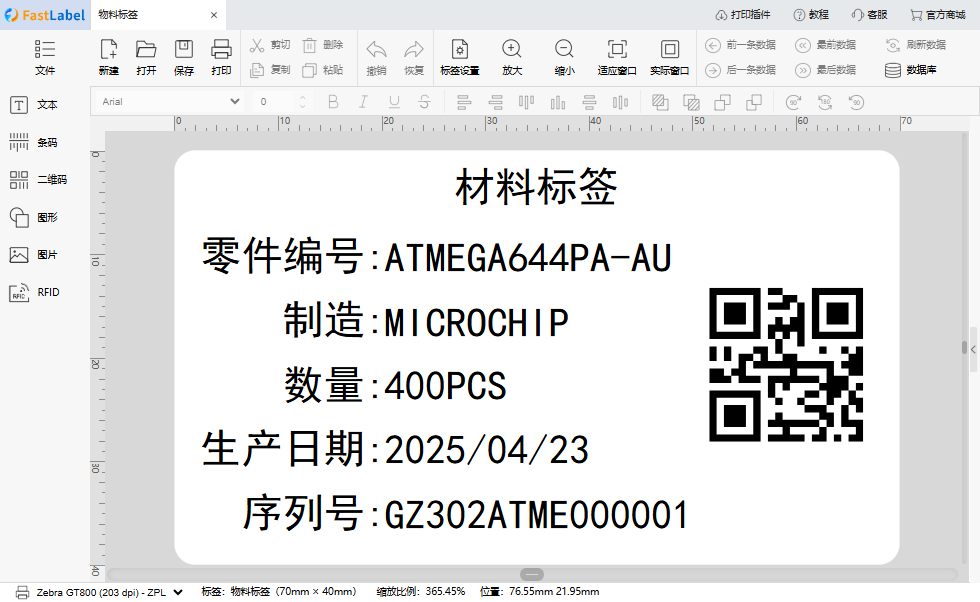Toggle strikethrough formatting

coord(424,102)
